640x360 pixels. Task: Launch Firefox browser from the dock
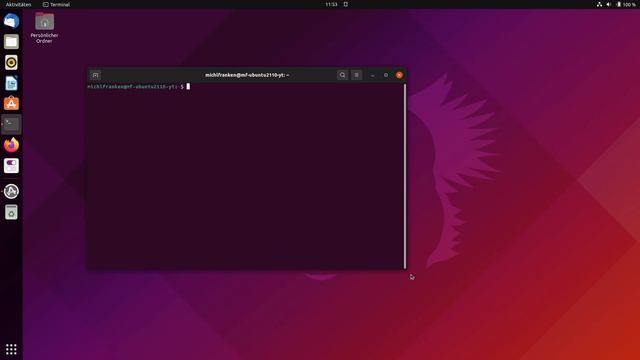tap(11, 145)
